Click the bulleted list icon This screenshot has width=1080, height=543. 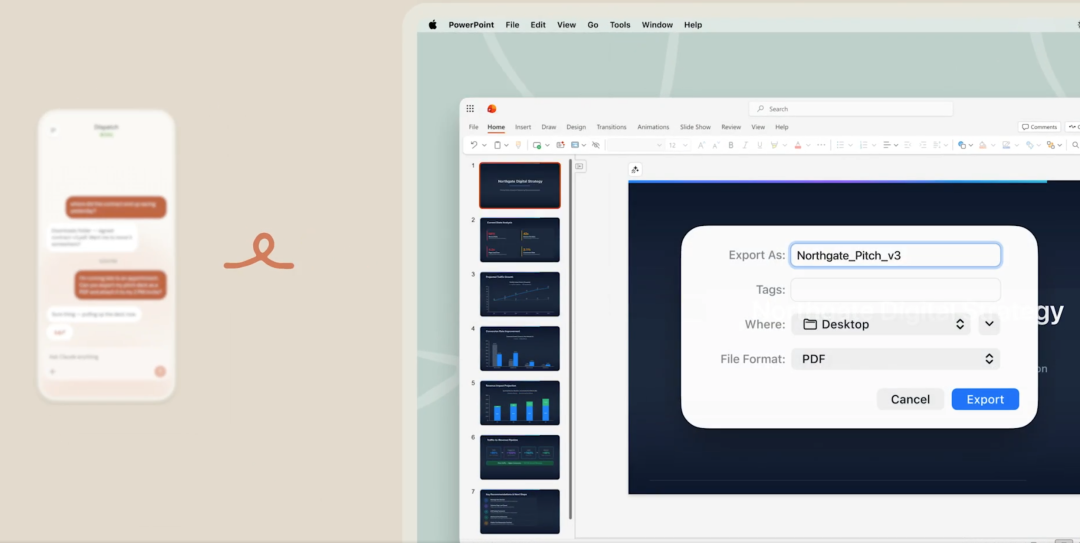pos(840,145)
